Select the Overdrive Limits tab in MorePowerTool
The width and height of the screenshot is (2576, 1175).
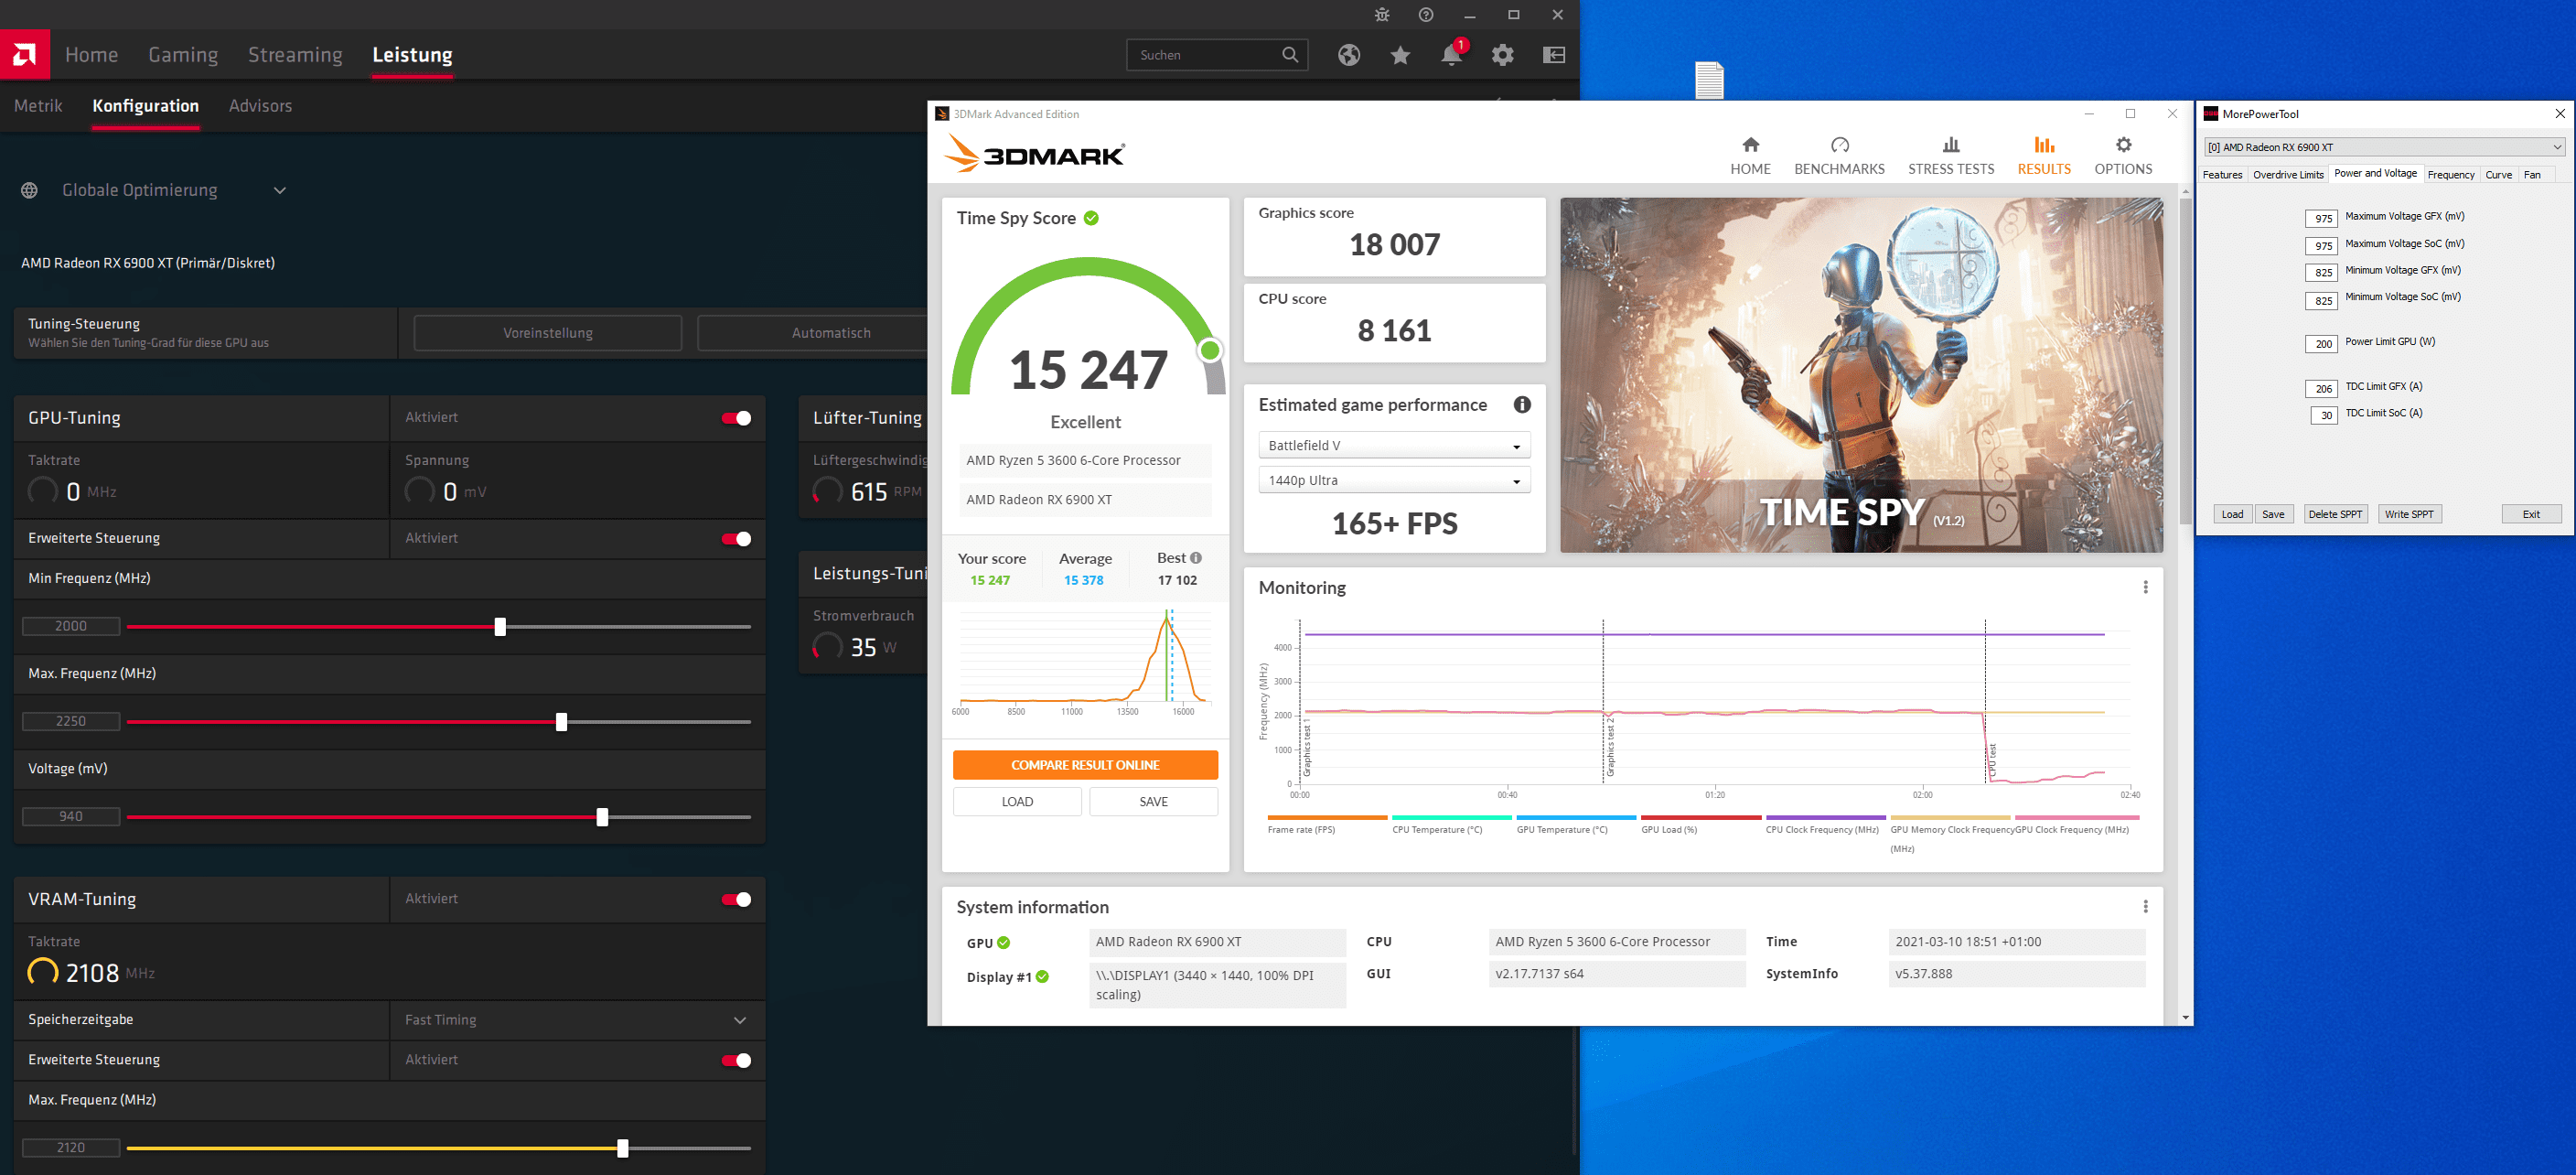(x=2287, y=175)
